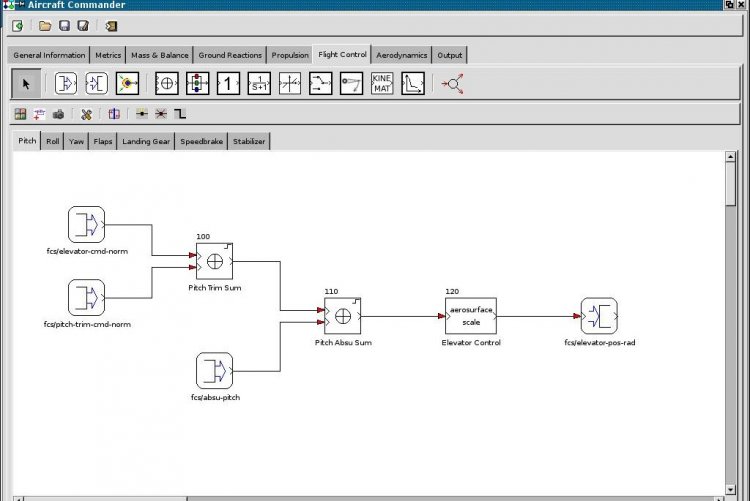Select the function table plot block tool
Screen dimensions: 750x501
[x=413, y=84]
